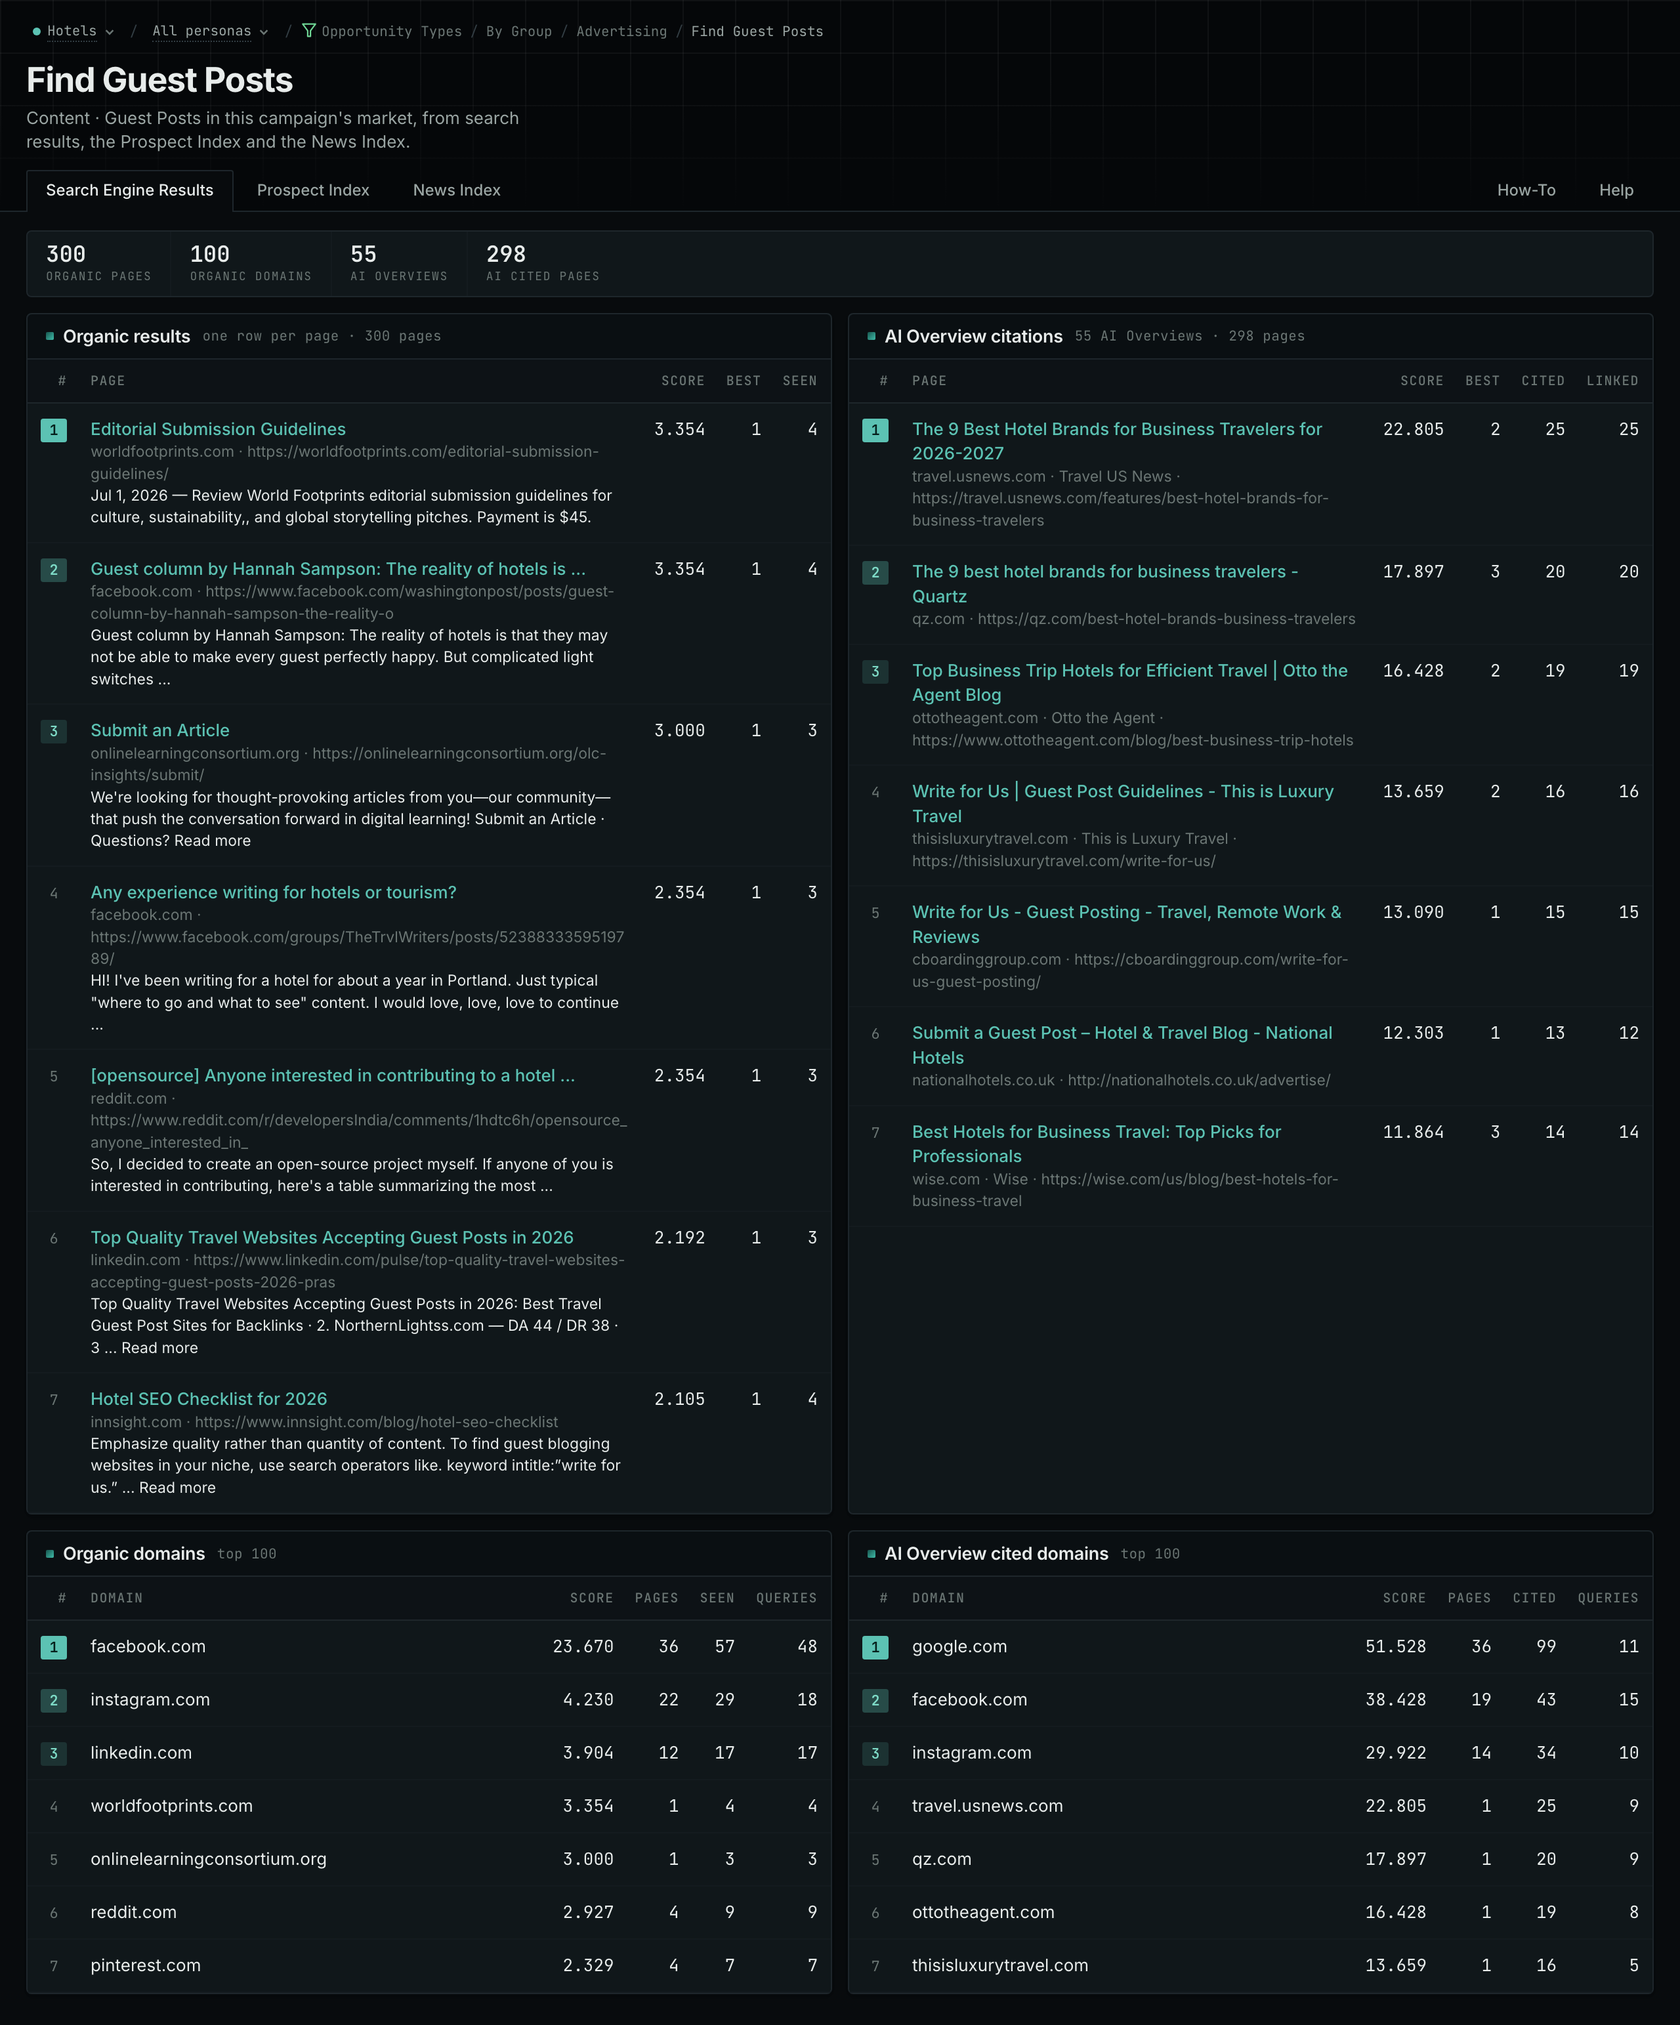The height and width of the screenshot is (2025, 1680).
Task: Open the Quartz best hotel brands citation
Action: point(1105,584)
